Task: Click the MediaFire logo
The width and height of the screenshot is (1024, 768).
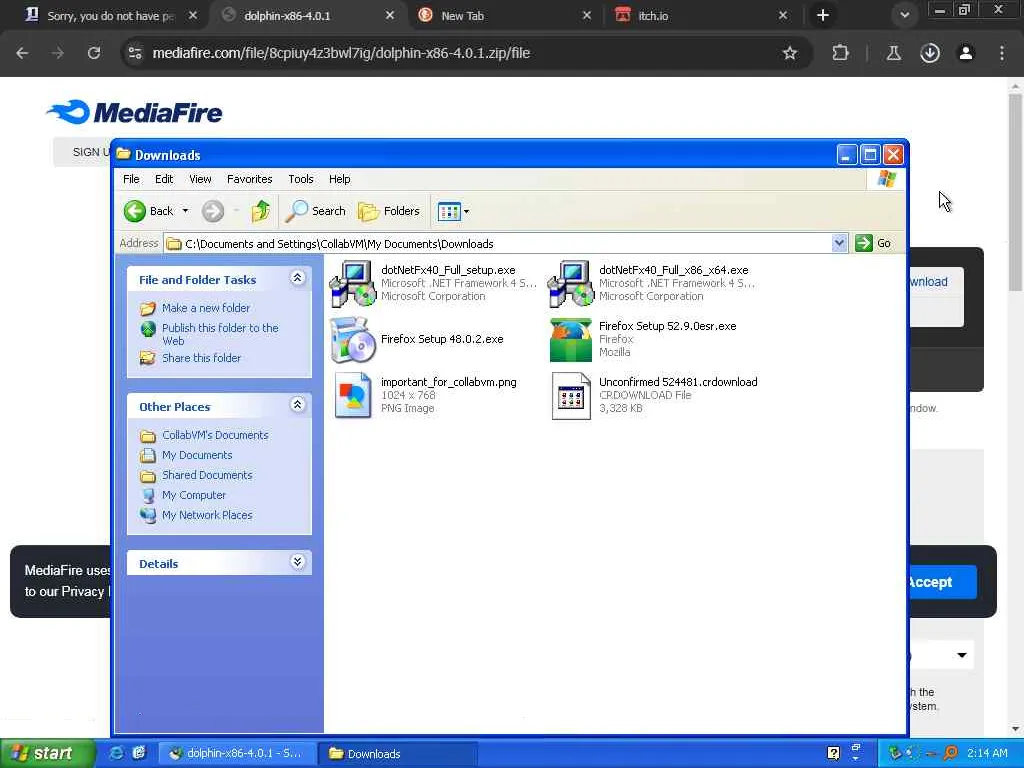Action: [135, 112]
